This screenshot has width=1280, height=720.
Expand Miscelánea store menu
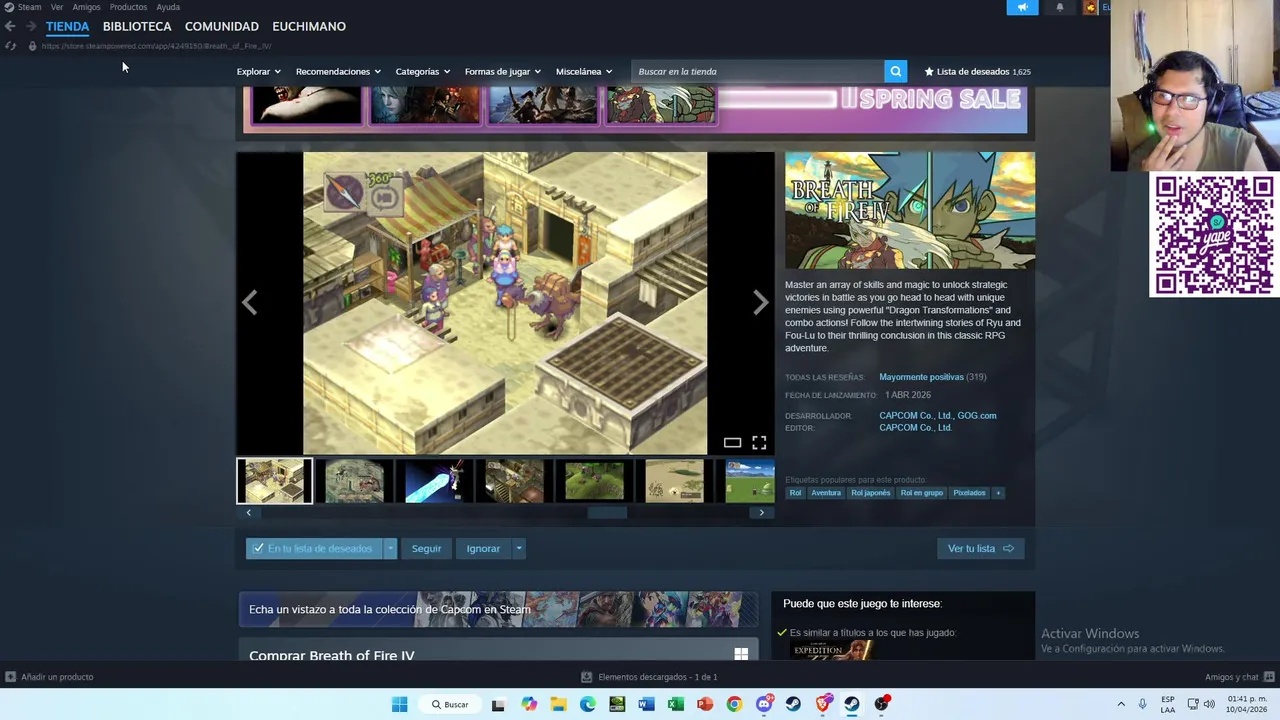[x=584, y=71]
